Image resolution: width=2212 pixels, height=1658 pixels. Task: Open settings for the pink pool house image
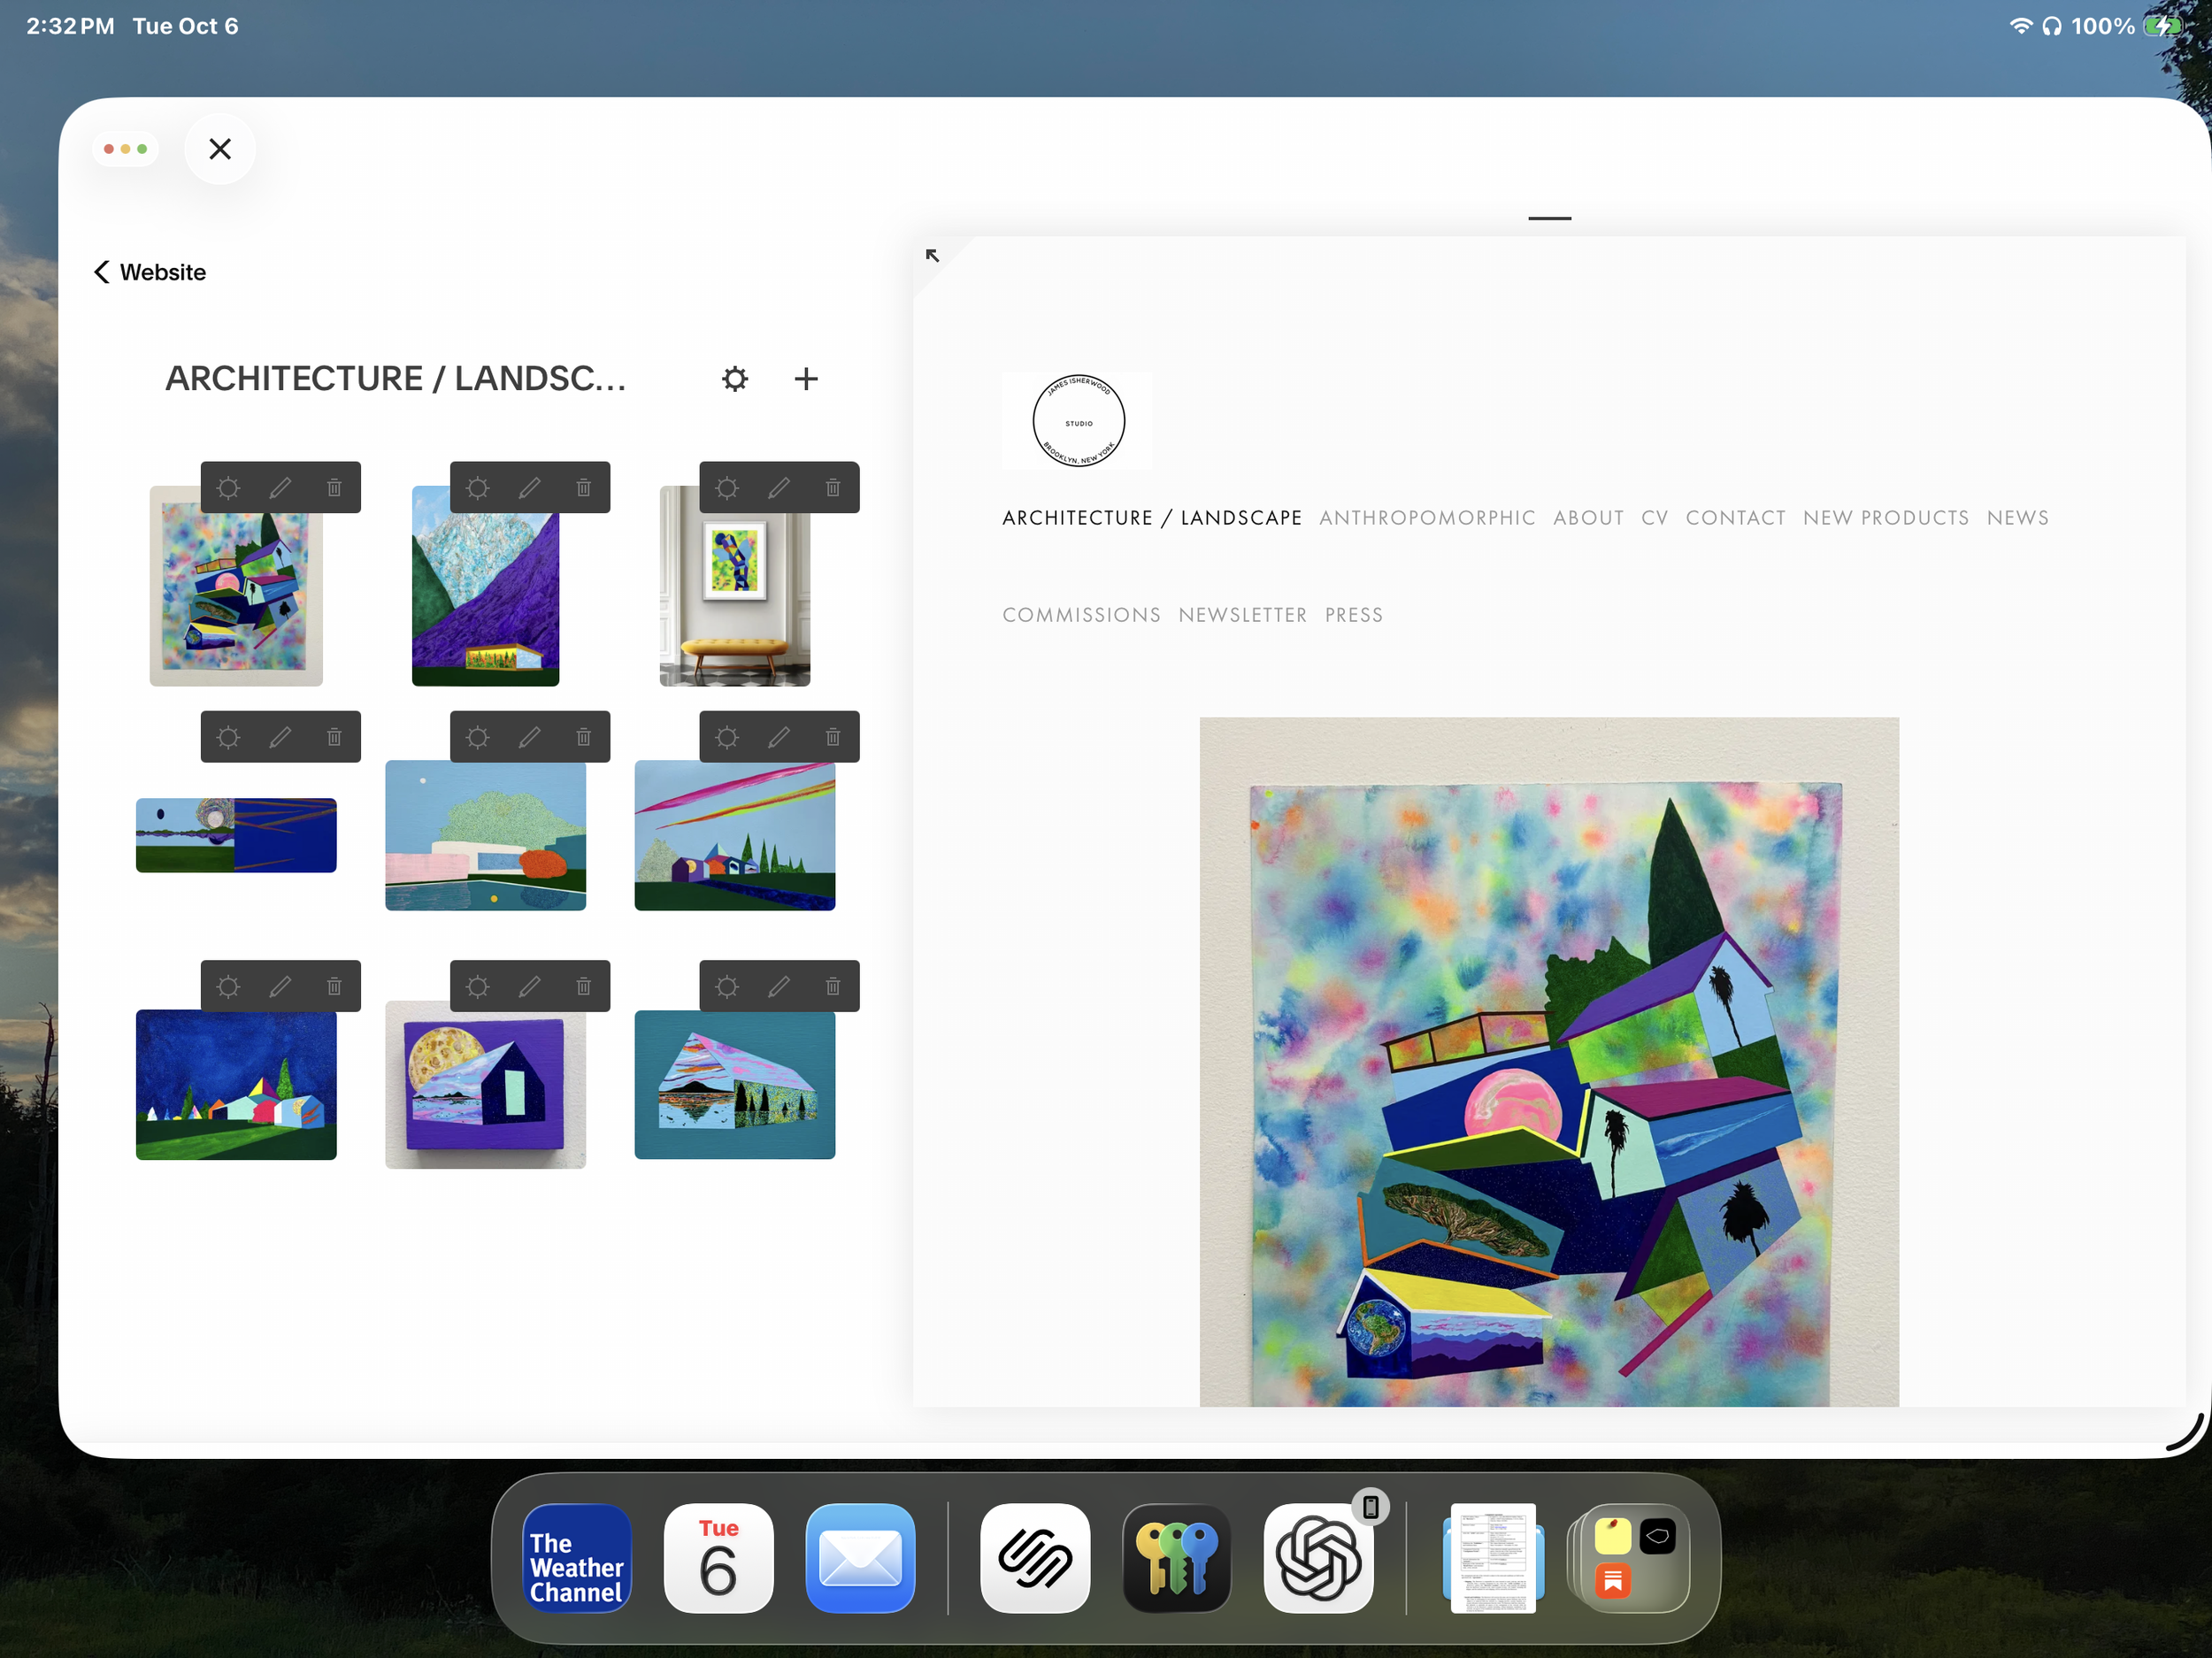click(x=478, y=738)
